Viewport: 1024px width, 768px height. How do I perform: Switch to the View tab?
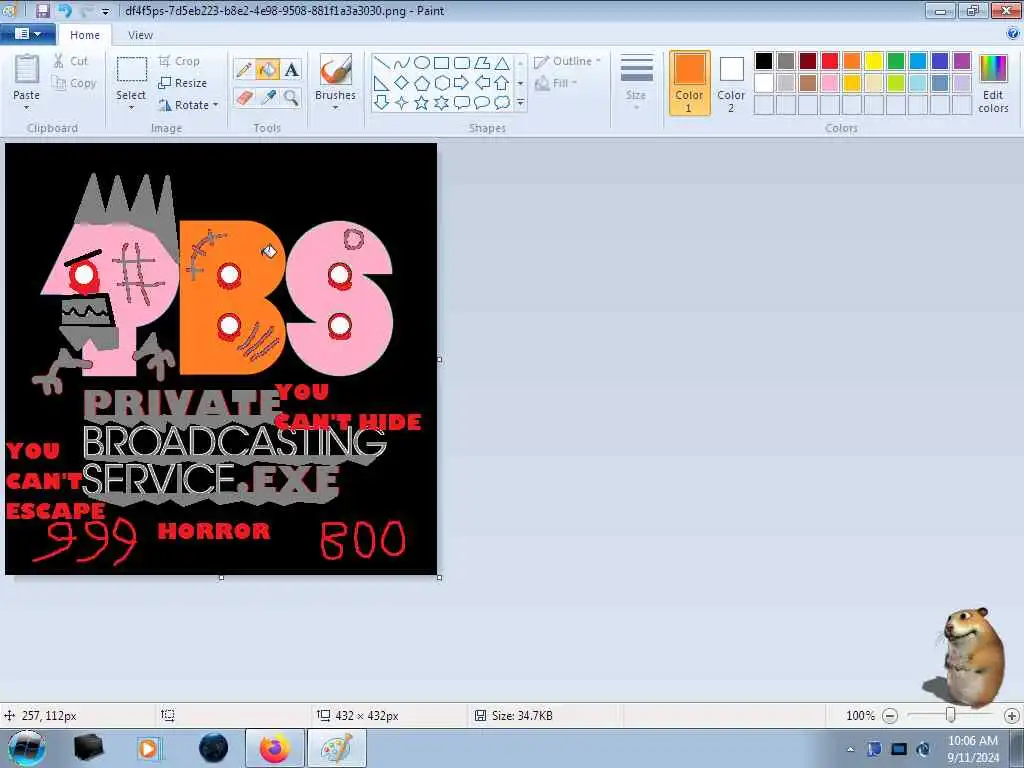[140, 35]
